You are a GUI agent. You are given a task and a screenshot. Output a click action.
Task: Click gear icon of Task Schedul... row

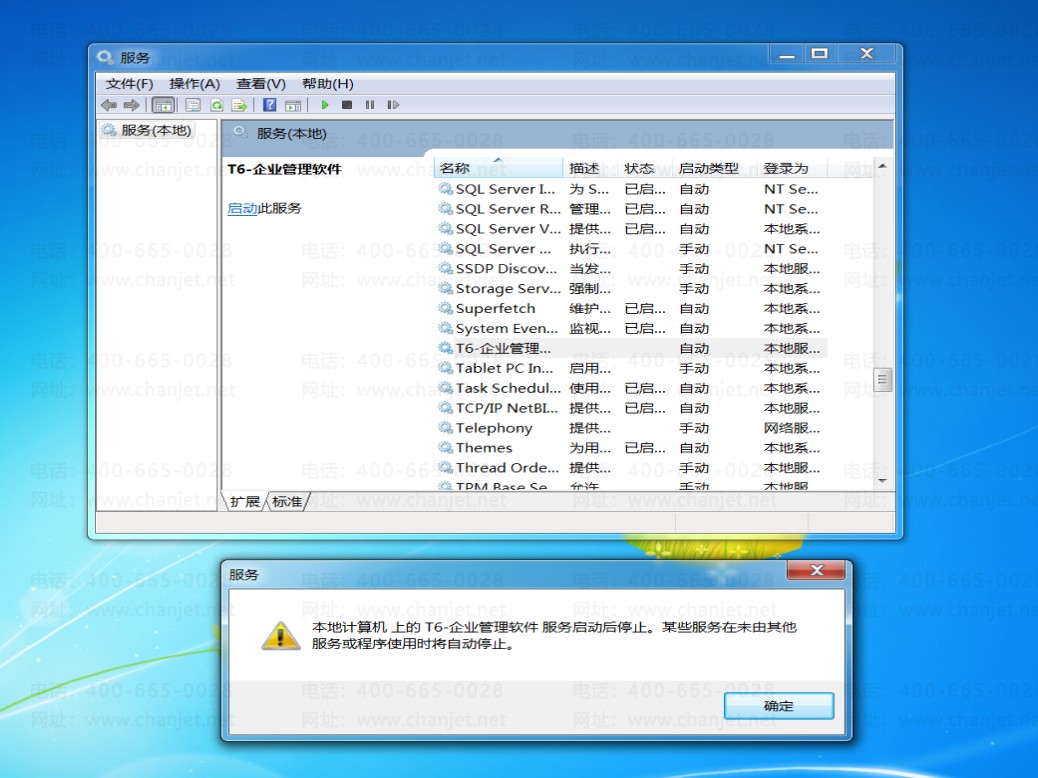click(446, 388)
